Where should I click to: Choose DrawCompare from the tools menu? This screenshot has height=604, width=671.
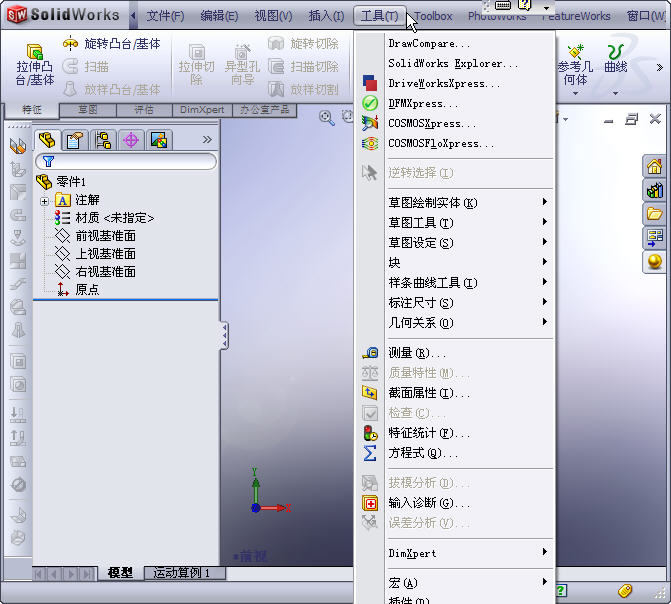[430, 44]
